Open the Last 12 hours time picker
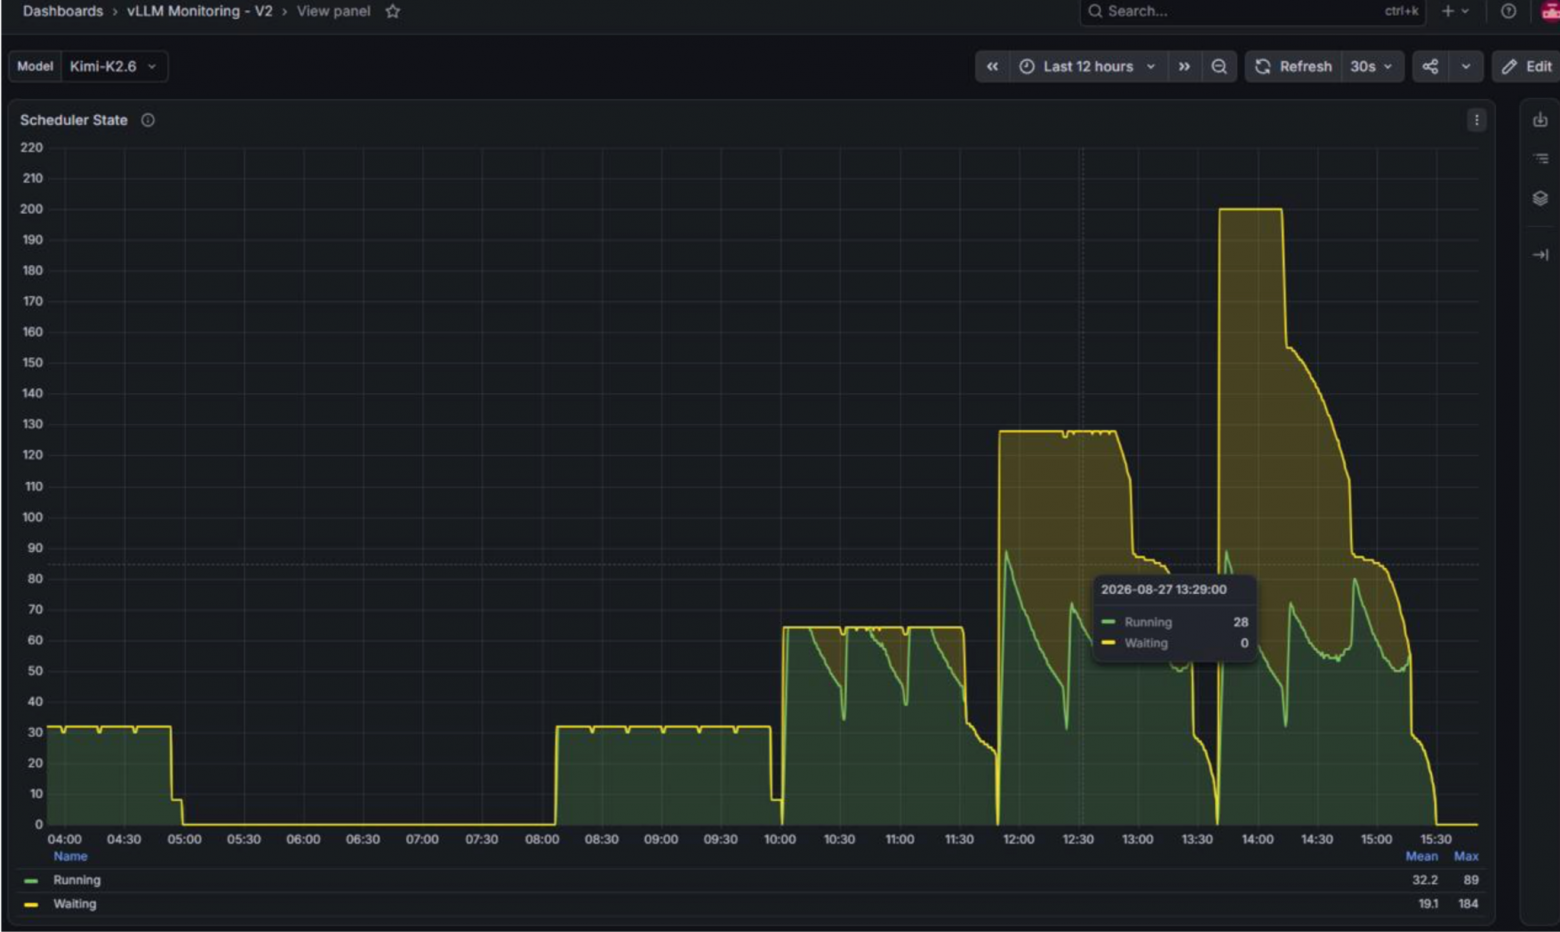 [1088, 66]
